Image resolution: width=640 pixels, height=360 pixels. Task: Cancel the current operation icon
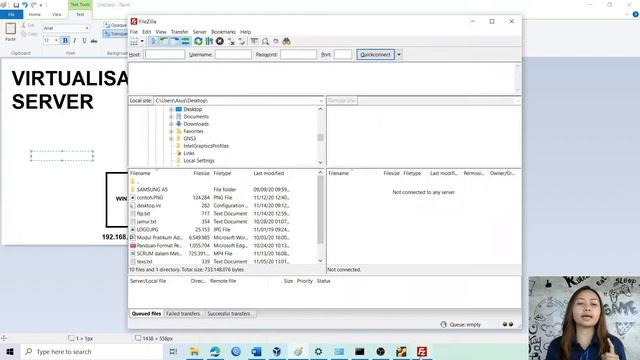(x=220, y=41)
